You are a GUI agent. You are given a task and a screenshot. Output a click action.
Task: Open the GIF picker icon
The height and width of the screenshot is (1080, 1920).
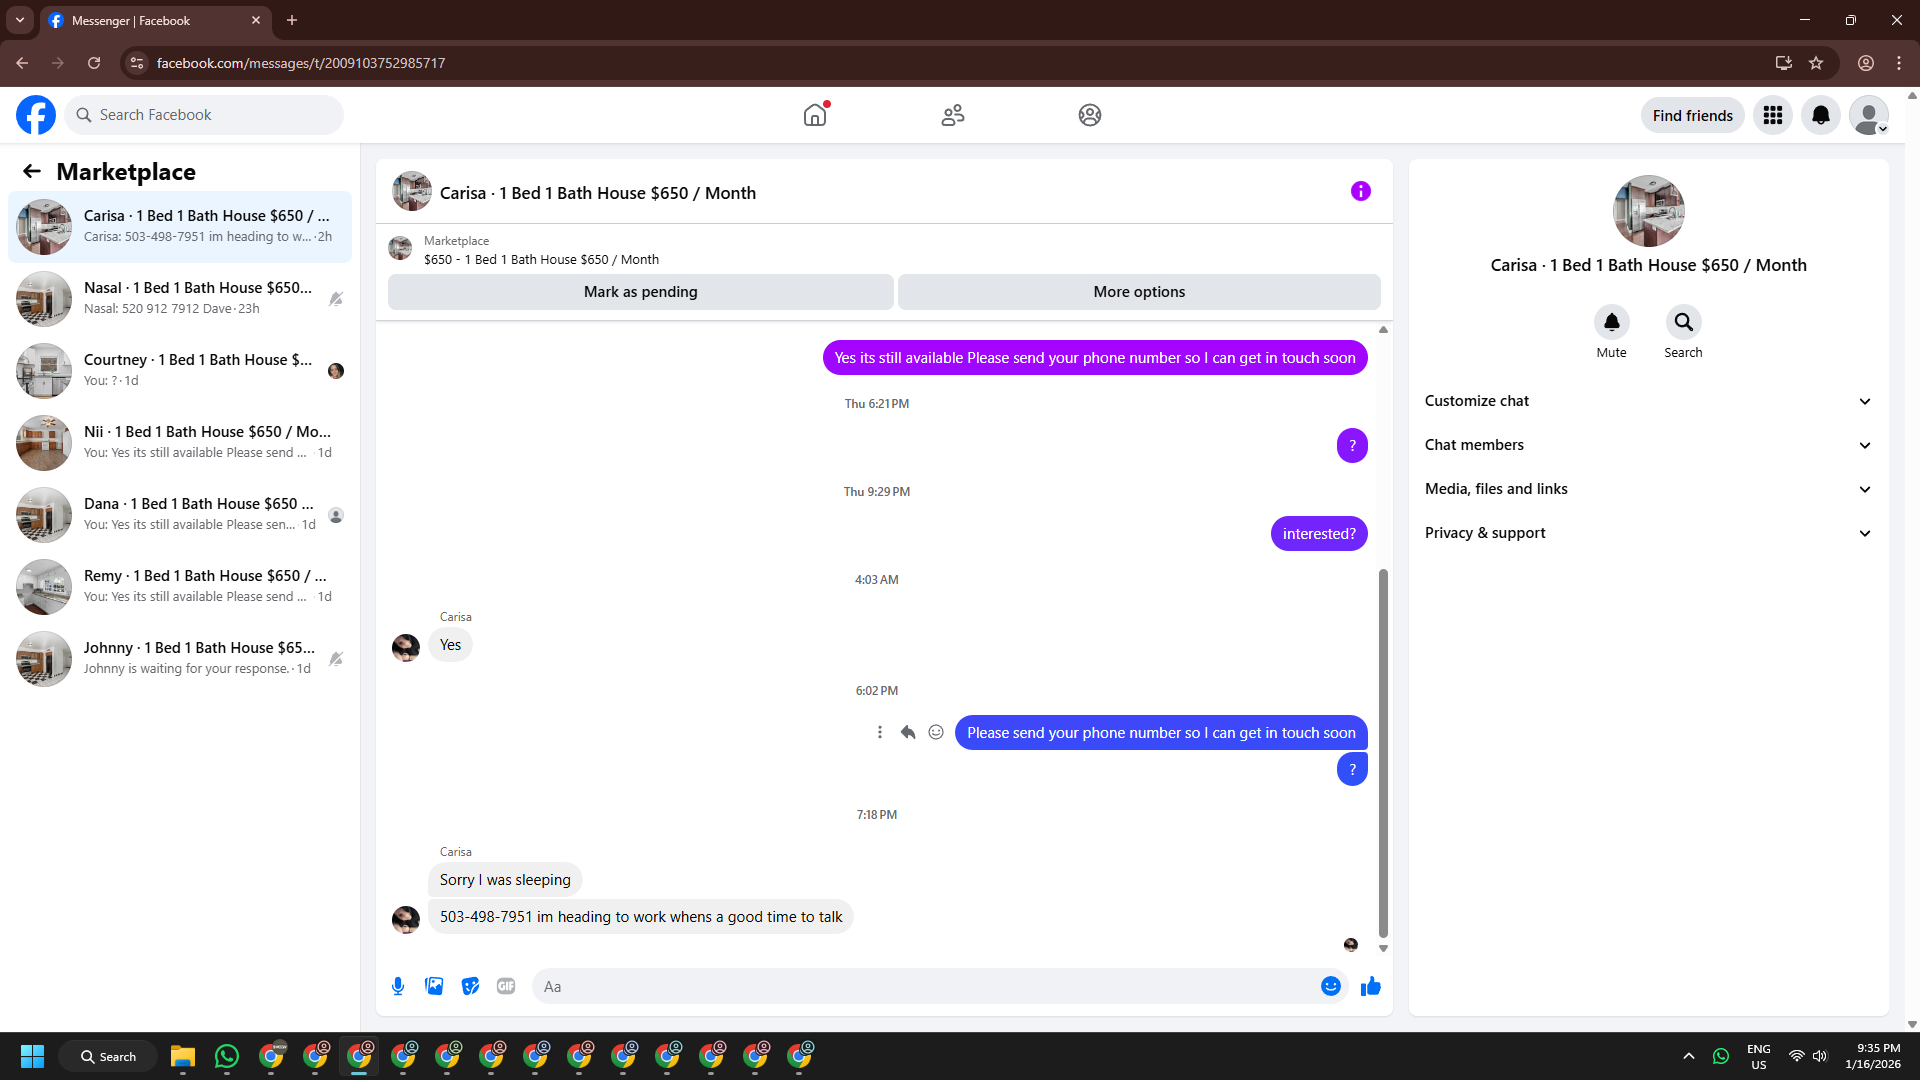(x=506, y=986)
